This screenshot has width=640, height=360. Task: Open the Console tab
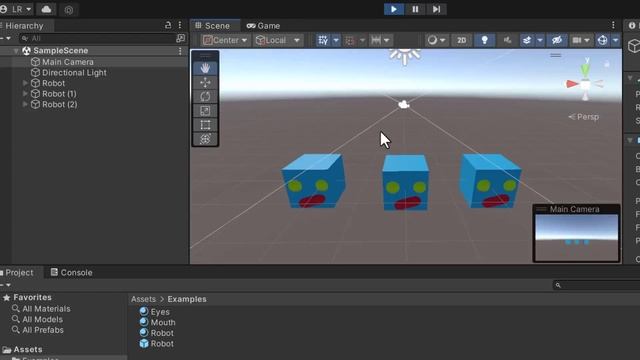pyautogui.click(x=71, y=272)
